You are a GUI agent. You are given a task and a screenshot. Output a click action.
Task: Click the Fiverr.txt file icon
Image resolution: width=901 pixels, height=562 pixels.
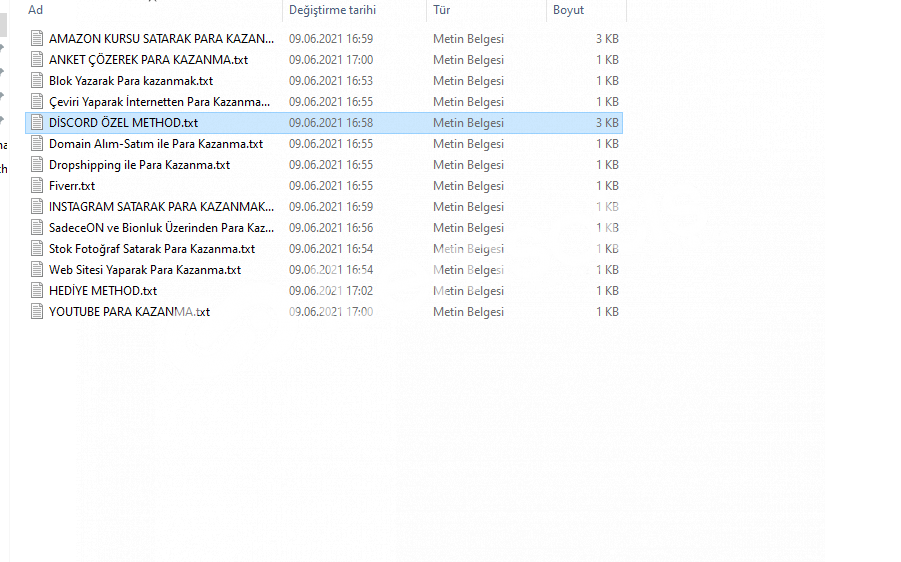pos(37,186)
